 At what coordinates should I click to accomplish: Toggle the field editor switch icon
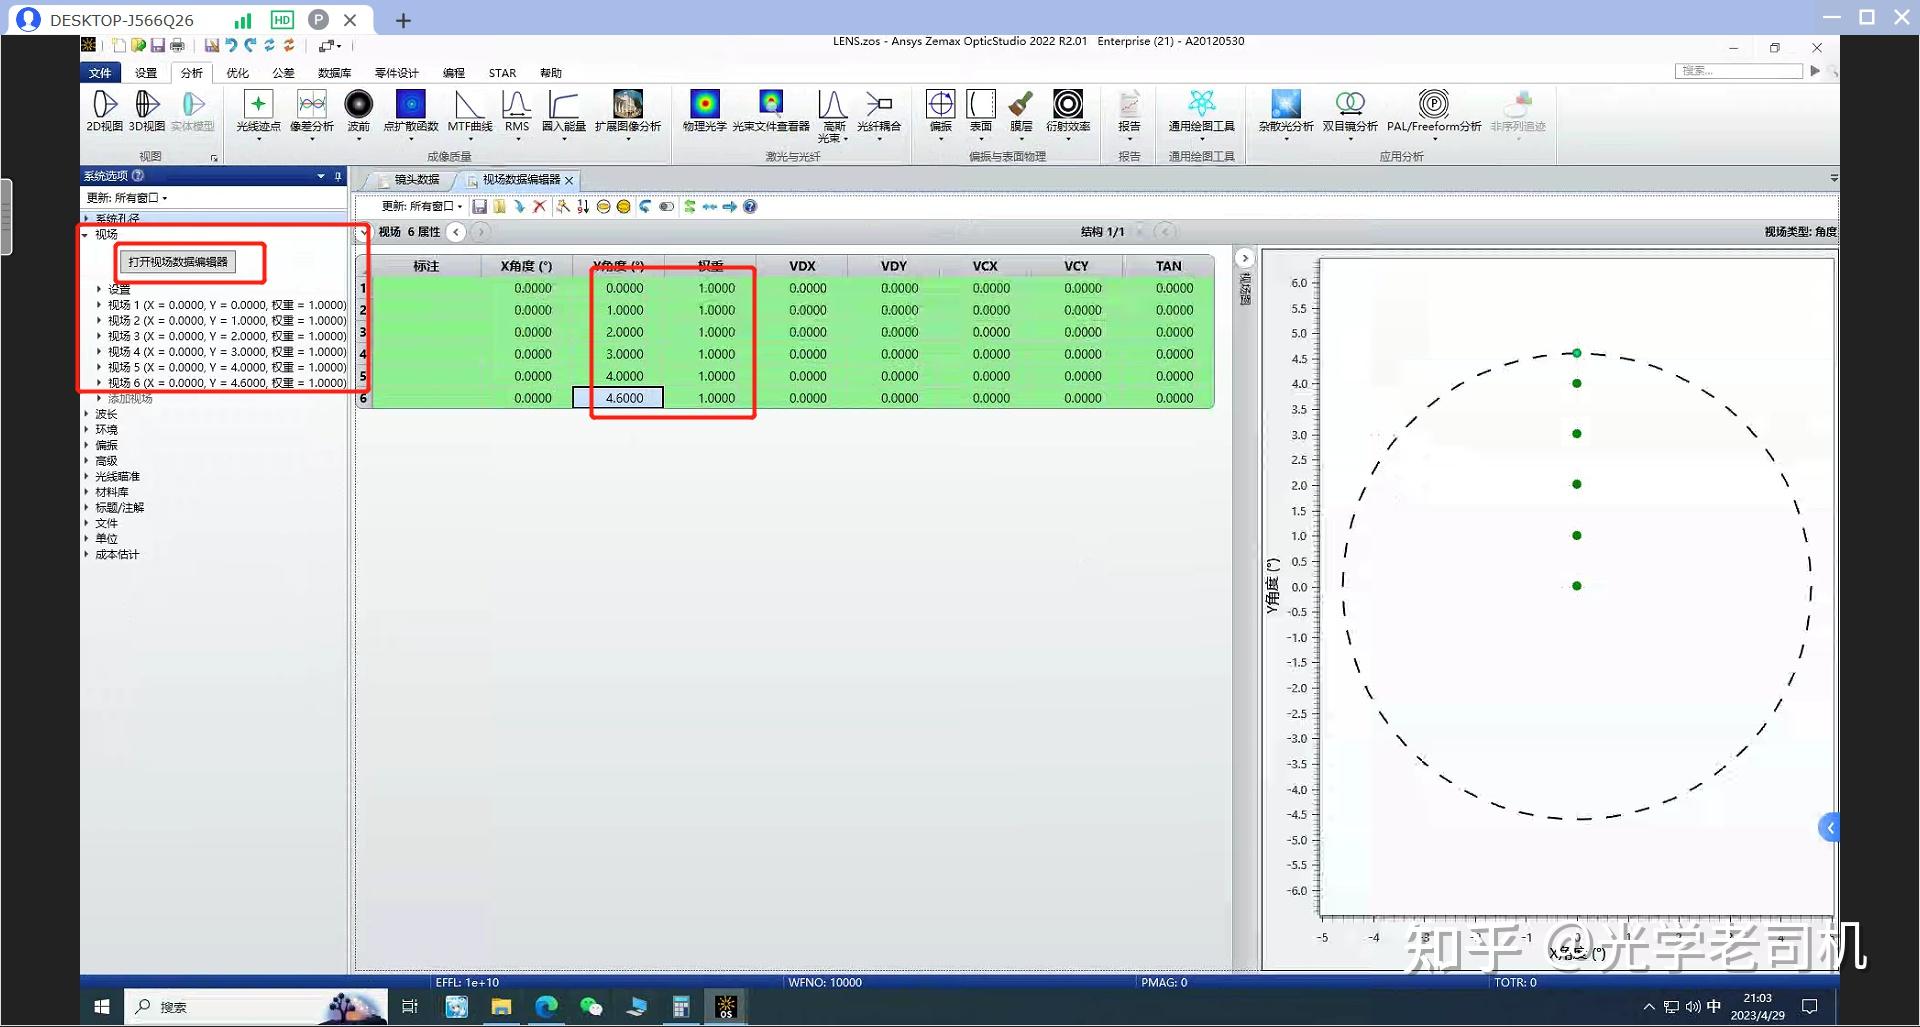tap(667, 207)
